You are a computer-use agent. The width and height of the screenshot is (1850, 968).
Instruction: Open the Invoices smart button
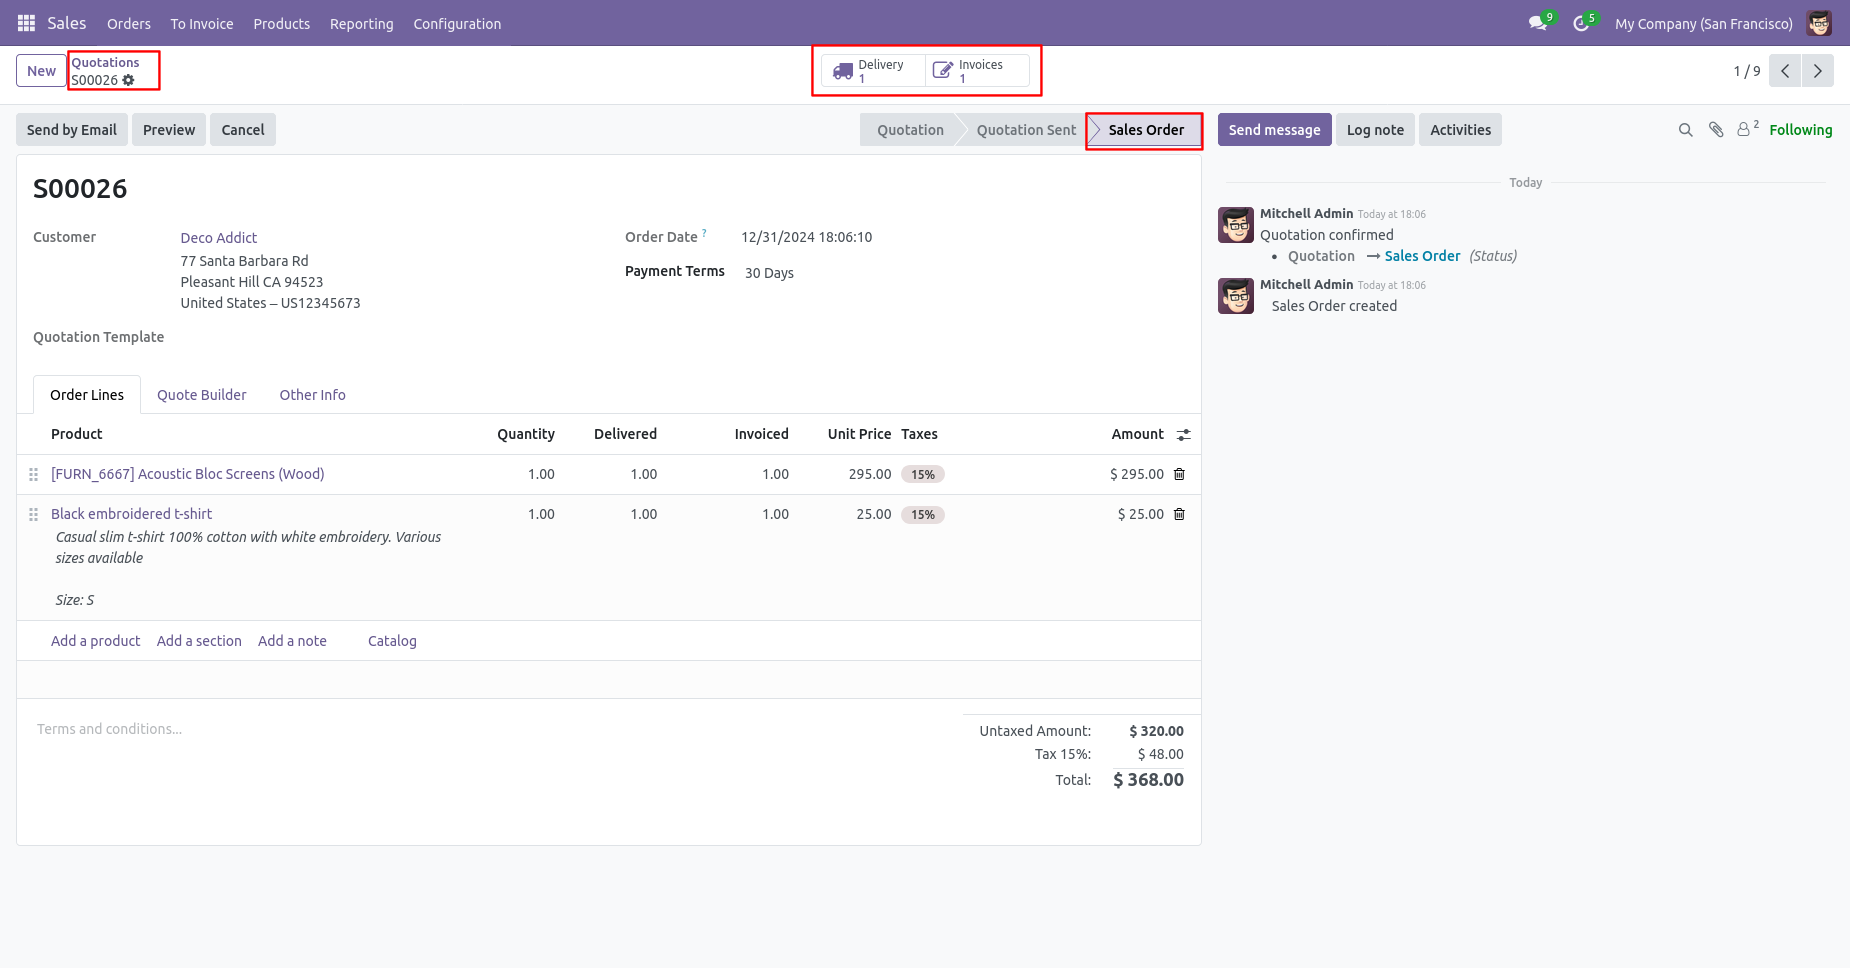pos(977,71)
